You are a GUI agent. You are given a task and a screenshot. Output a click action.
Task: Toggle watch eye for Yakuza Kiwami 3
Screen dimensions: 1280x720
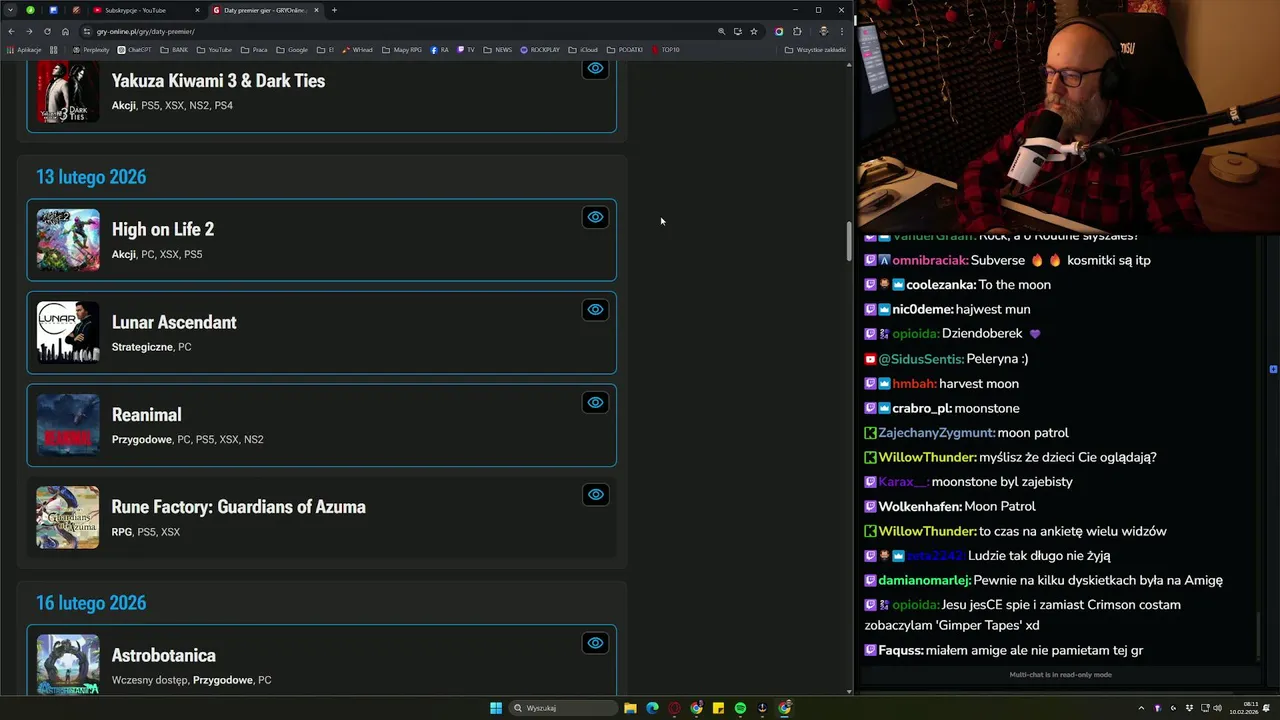coord(595,68)
